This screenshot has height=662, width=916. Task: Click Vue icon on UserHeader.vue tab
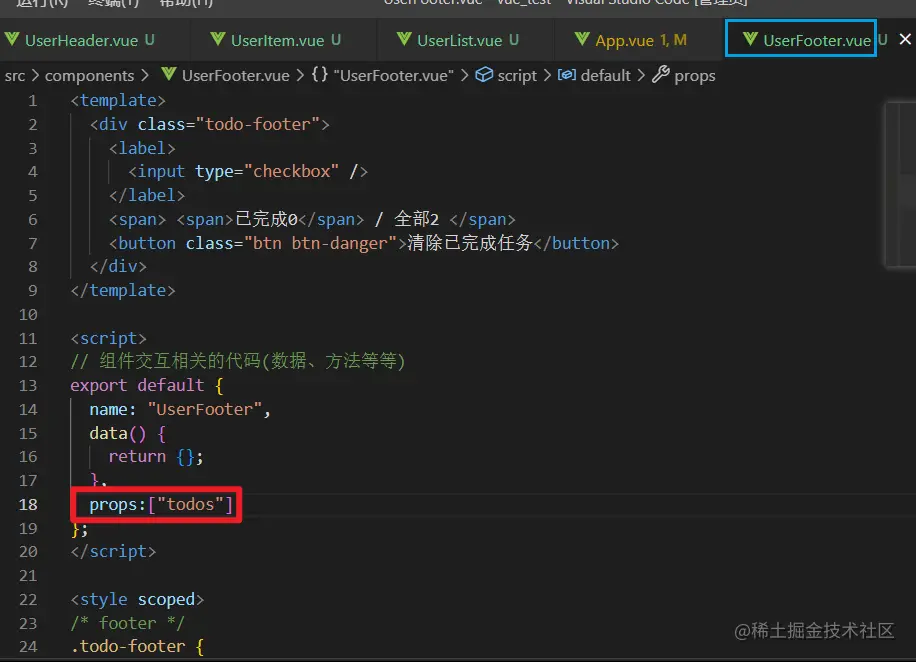coord(12,40)
